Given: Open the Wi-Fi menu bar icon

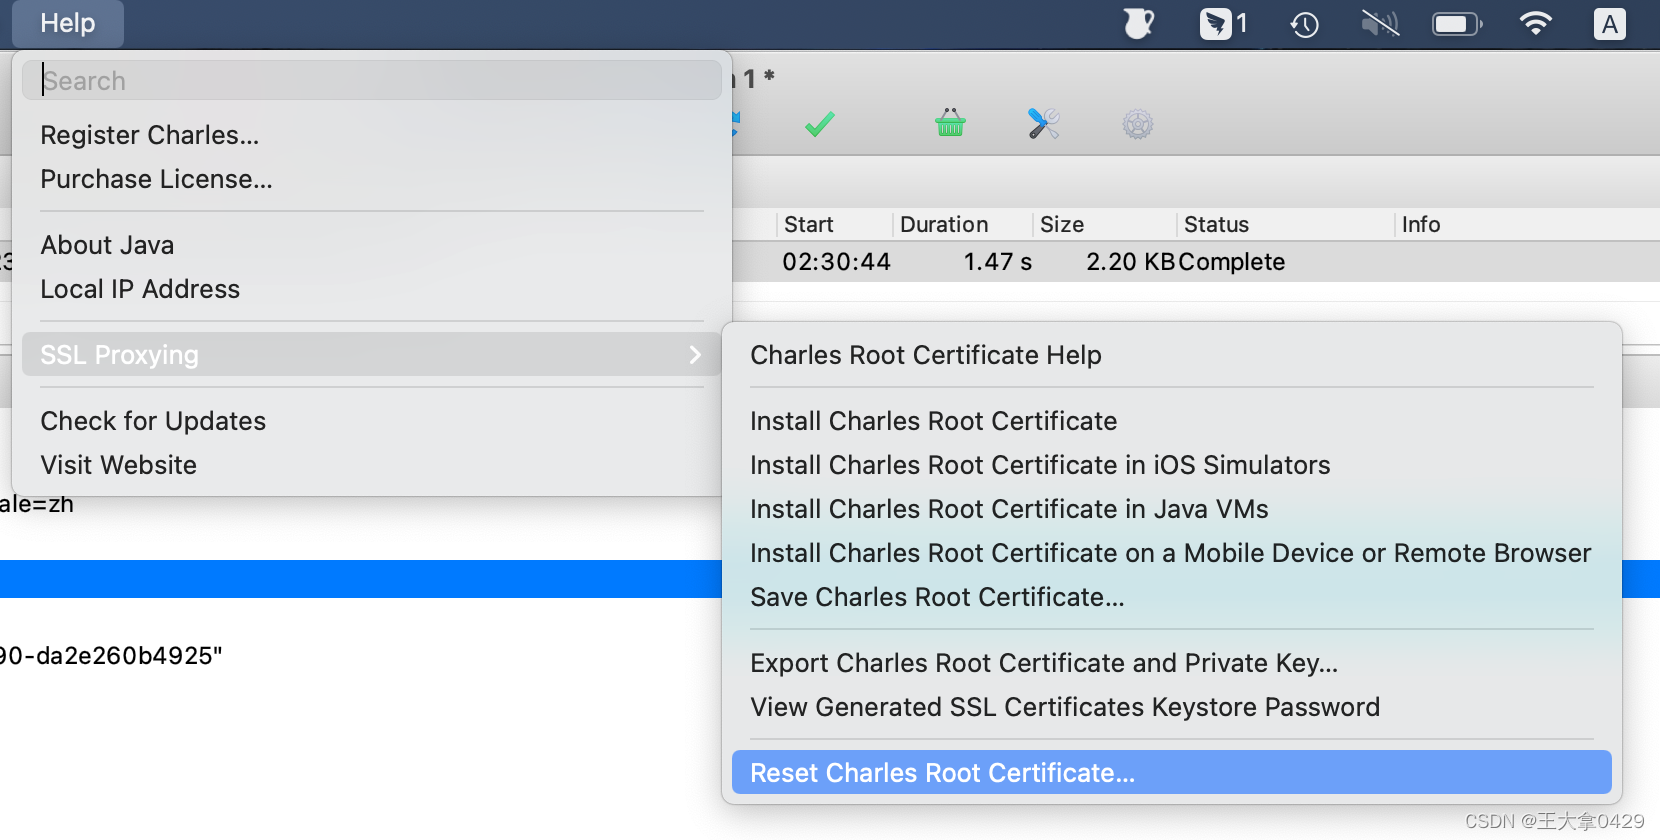Looking at the screenshot, I should coord(1535,23).
